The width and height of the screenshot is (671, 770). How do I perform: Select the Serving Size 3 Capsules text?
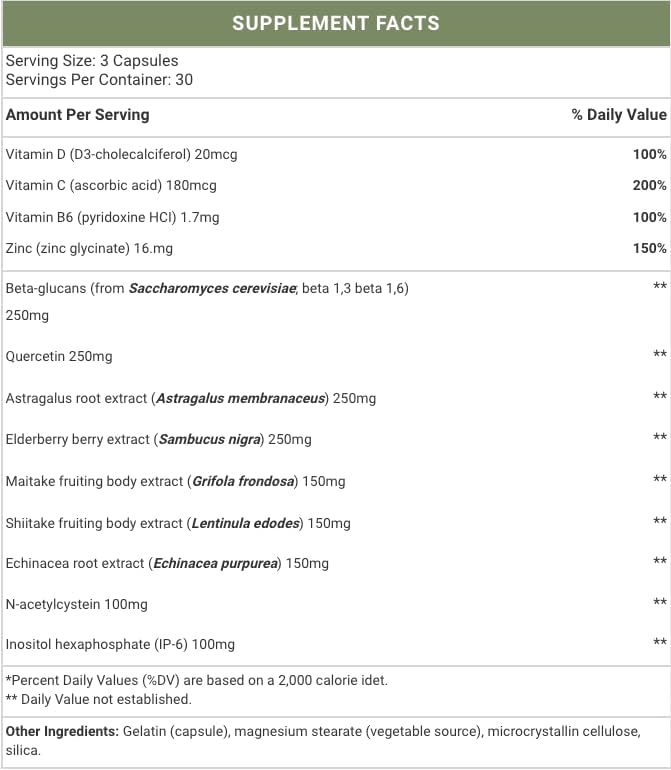click(92, 61)
